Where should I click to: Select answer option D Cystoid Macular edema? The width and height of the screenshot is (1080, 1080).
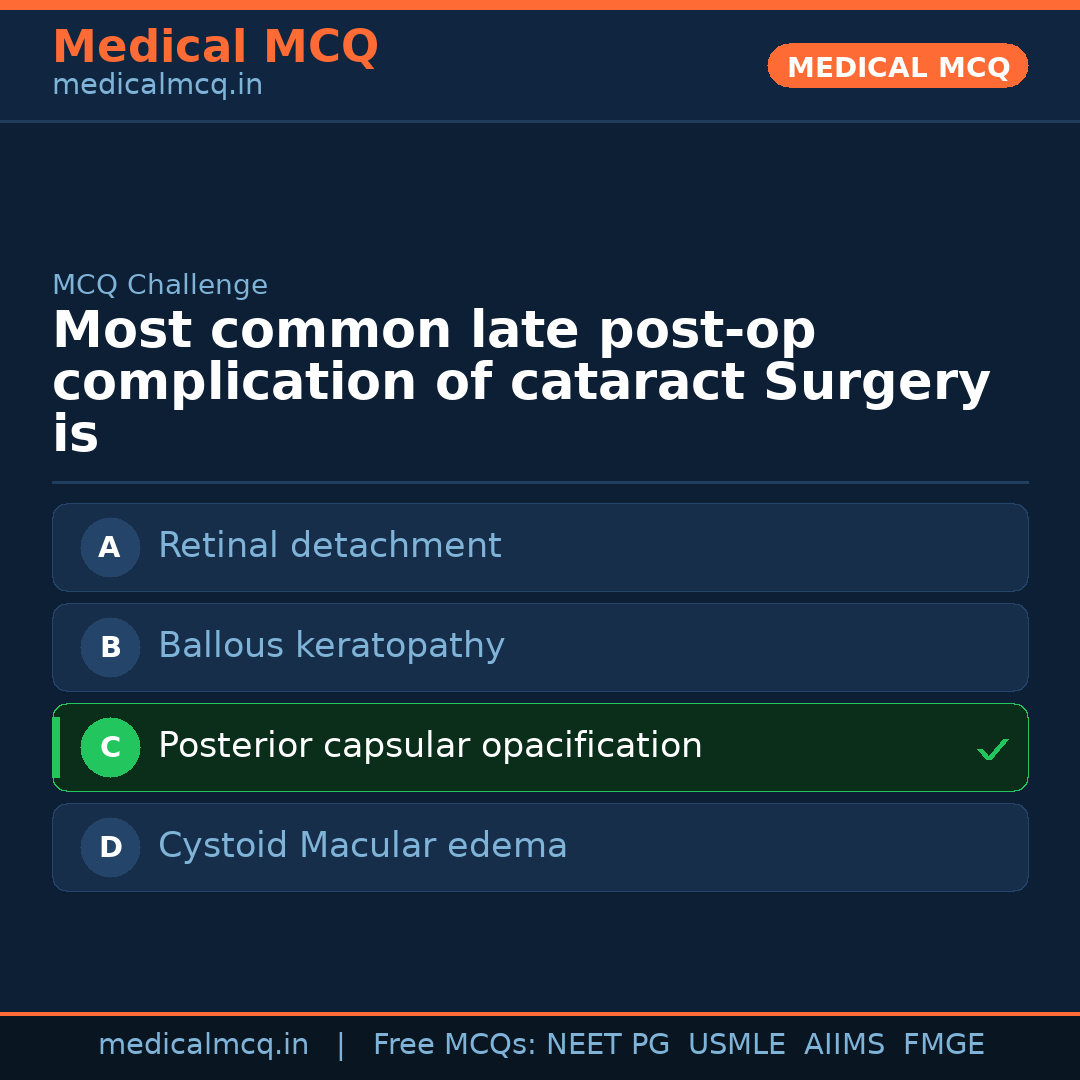pos(540,847)
